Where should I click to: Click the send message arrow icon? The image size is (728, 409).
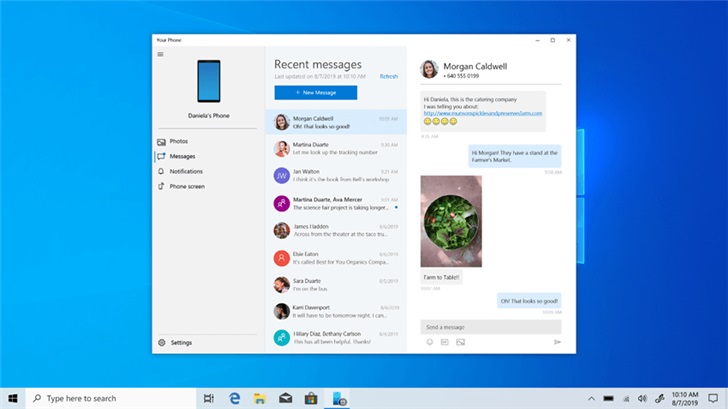(x=557, y=342)
